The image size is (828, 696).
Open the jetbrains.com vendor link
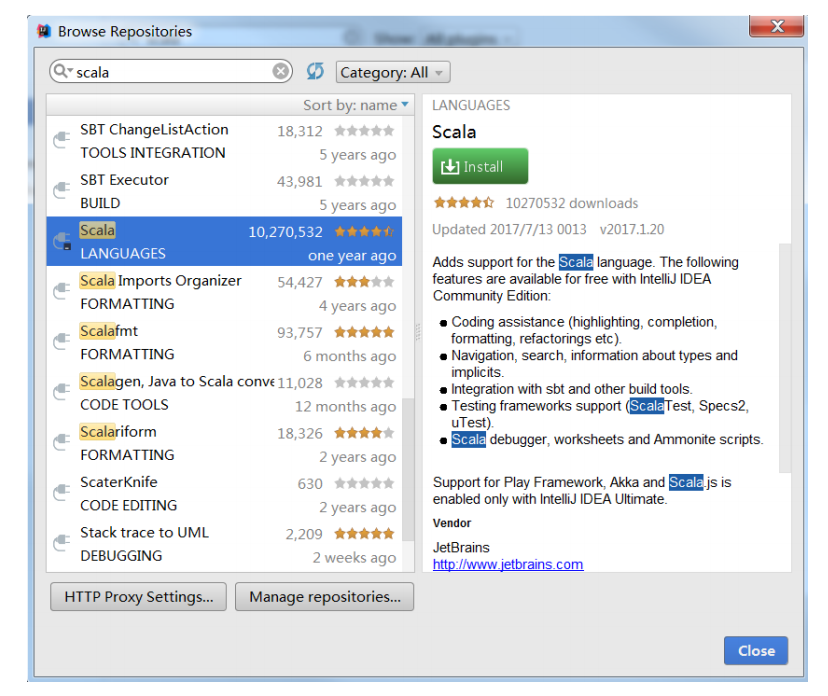coord(508,564)
